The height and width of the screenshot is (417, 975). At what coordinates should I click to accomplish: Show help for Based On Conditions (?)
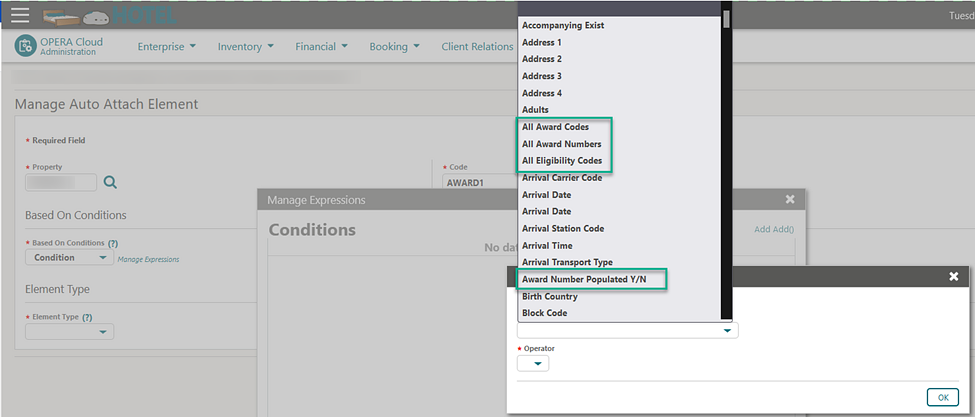pyautogui.click(x=113, y=243)
